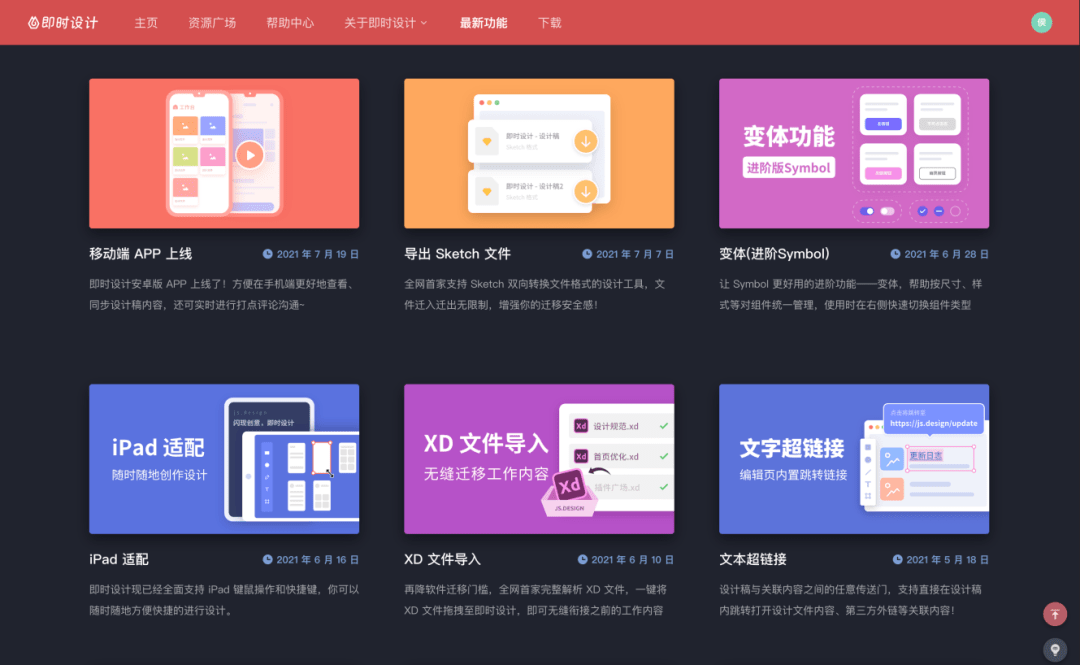This screenshot has width=1080, height=665.
Task: Click the 2021 年 7 月 7 日 date text
Action: 635,254
